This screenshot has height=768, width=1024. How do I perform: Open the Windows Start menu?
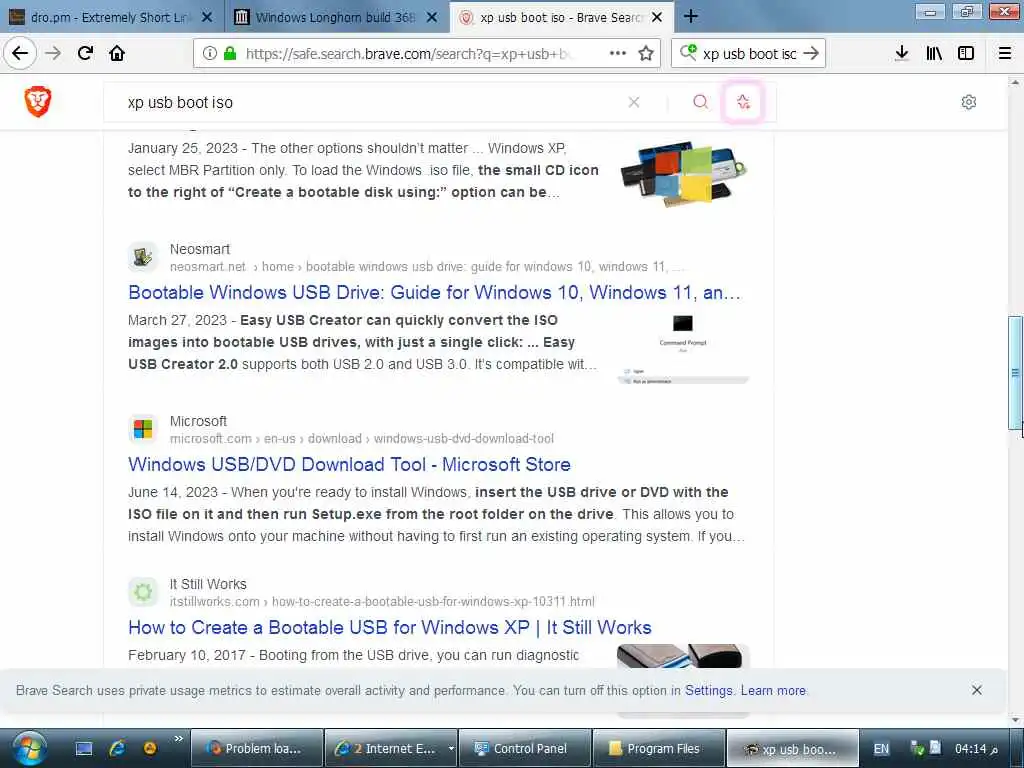pos(29,748)
